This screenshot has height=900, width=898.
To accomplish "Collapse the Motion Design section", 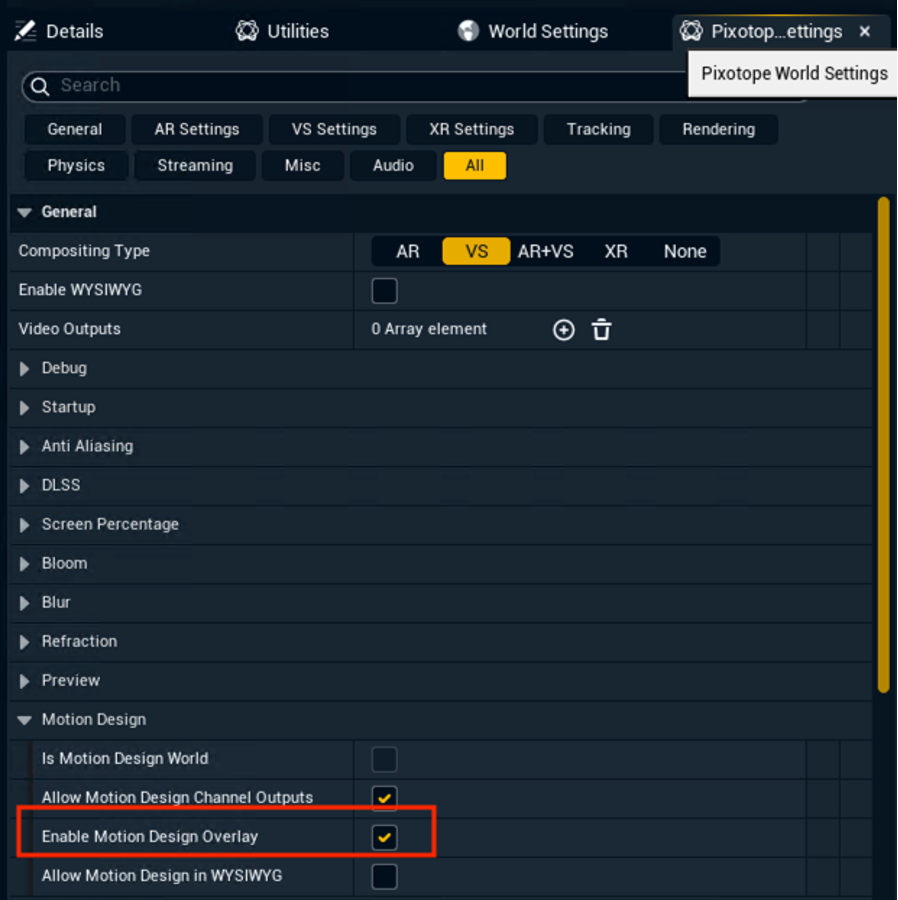I will (25, 720).
